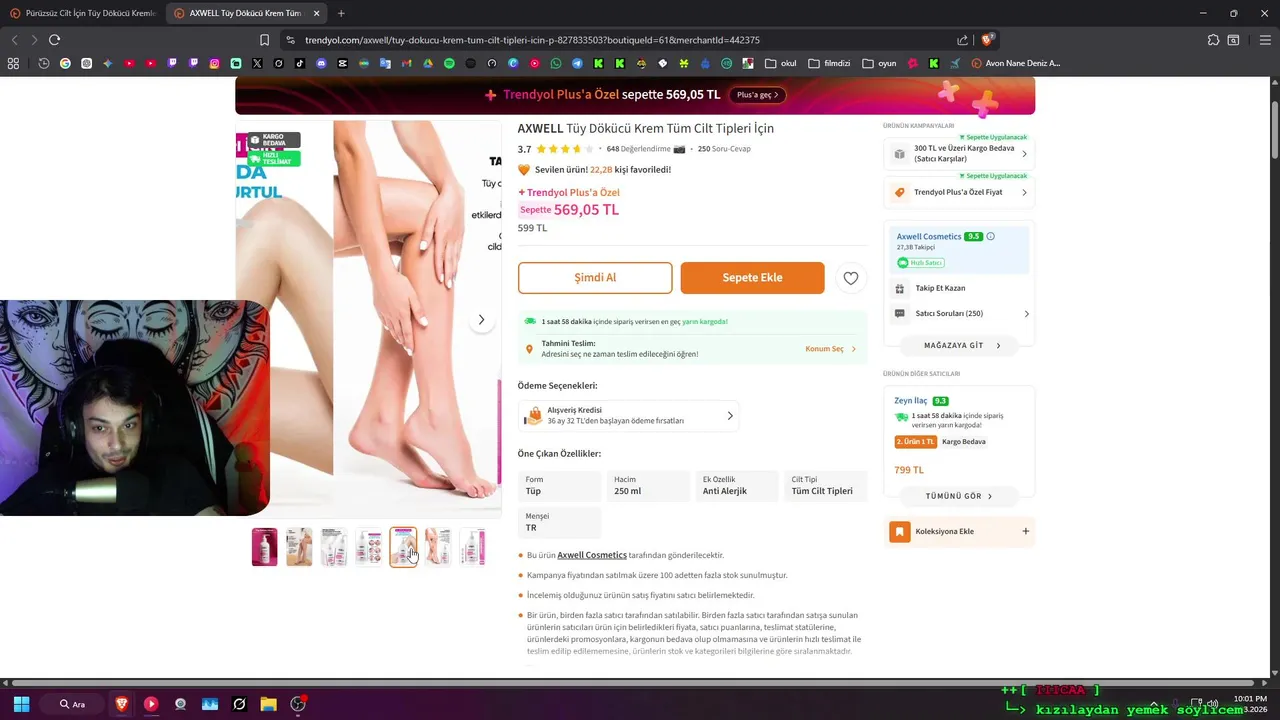Open the Discord bookmark icon
Screen dimensions: 1280x720
point(321,63)
